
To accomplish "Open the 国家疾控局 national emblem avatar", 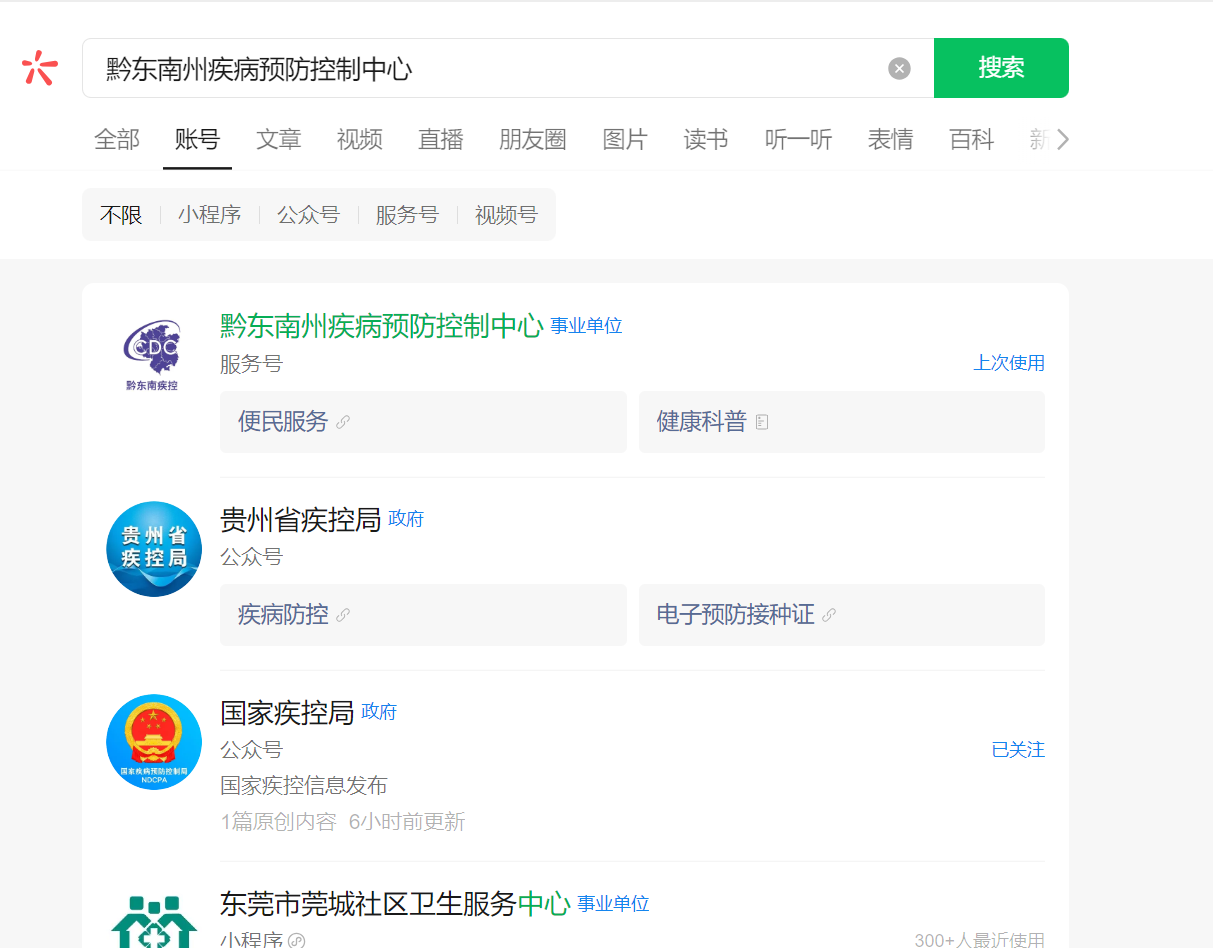I will click(x=154, y=742).
